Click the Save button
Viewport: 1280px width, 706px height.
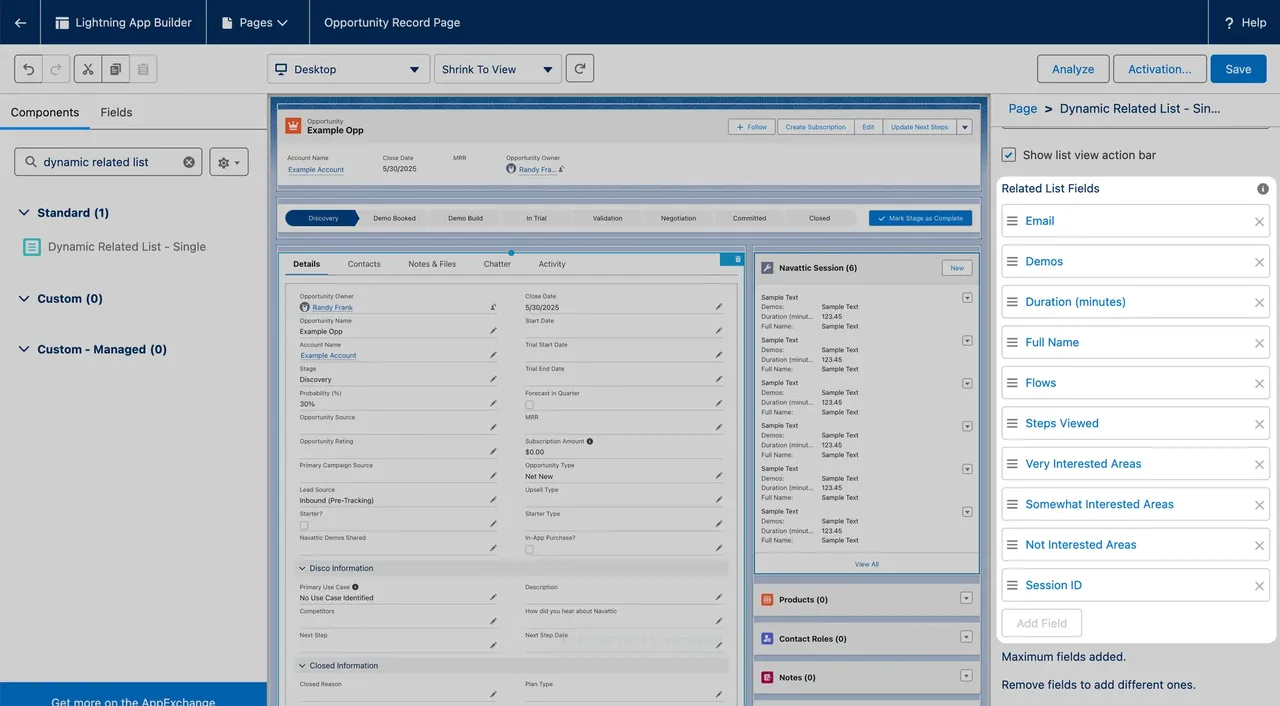1238,69
